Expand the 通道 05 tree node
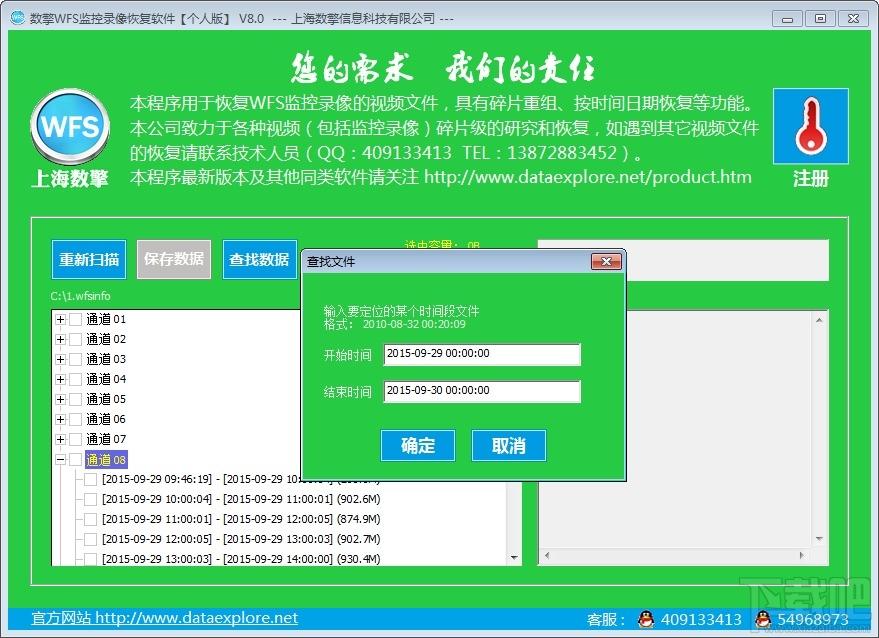This screenshot has width=879, height=638. click(x=61, y=400)
